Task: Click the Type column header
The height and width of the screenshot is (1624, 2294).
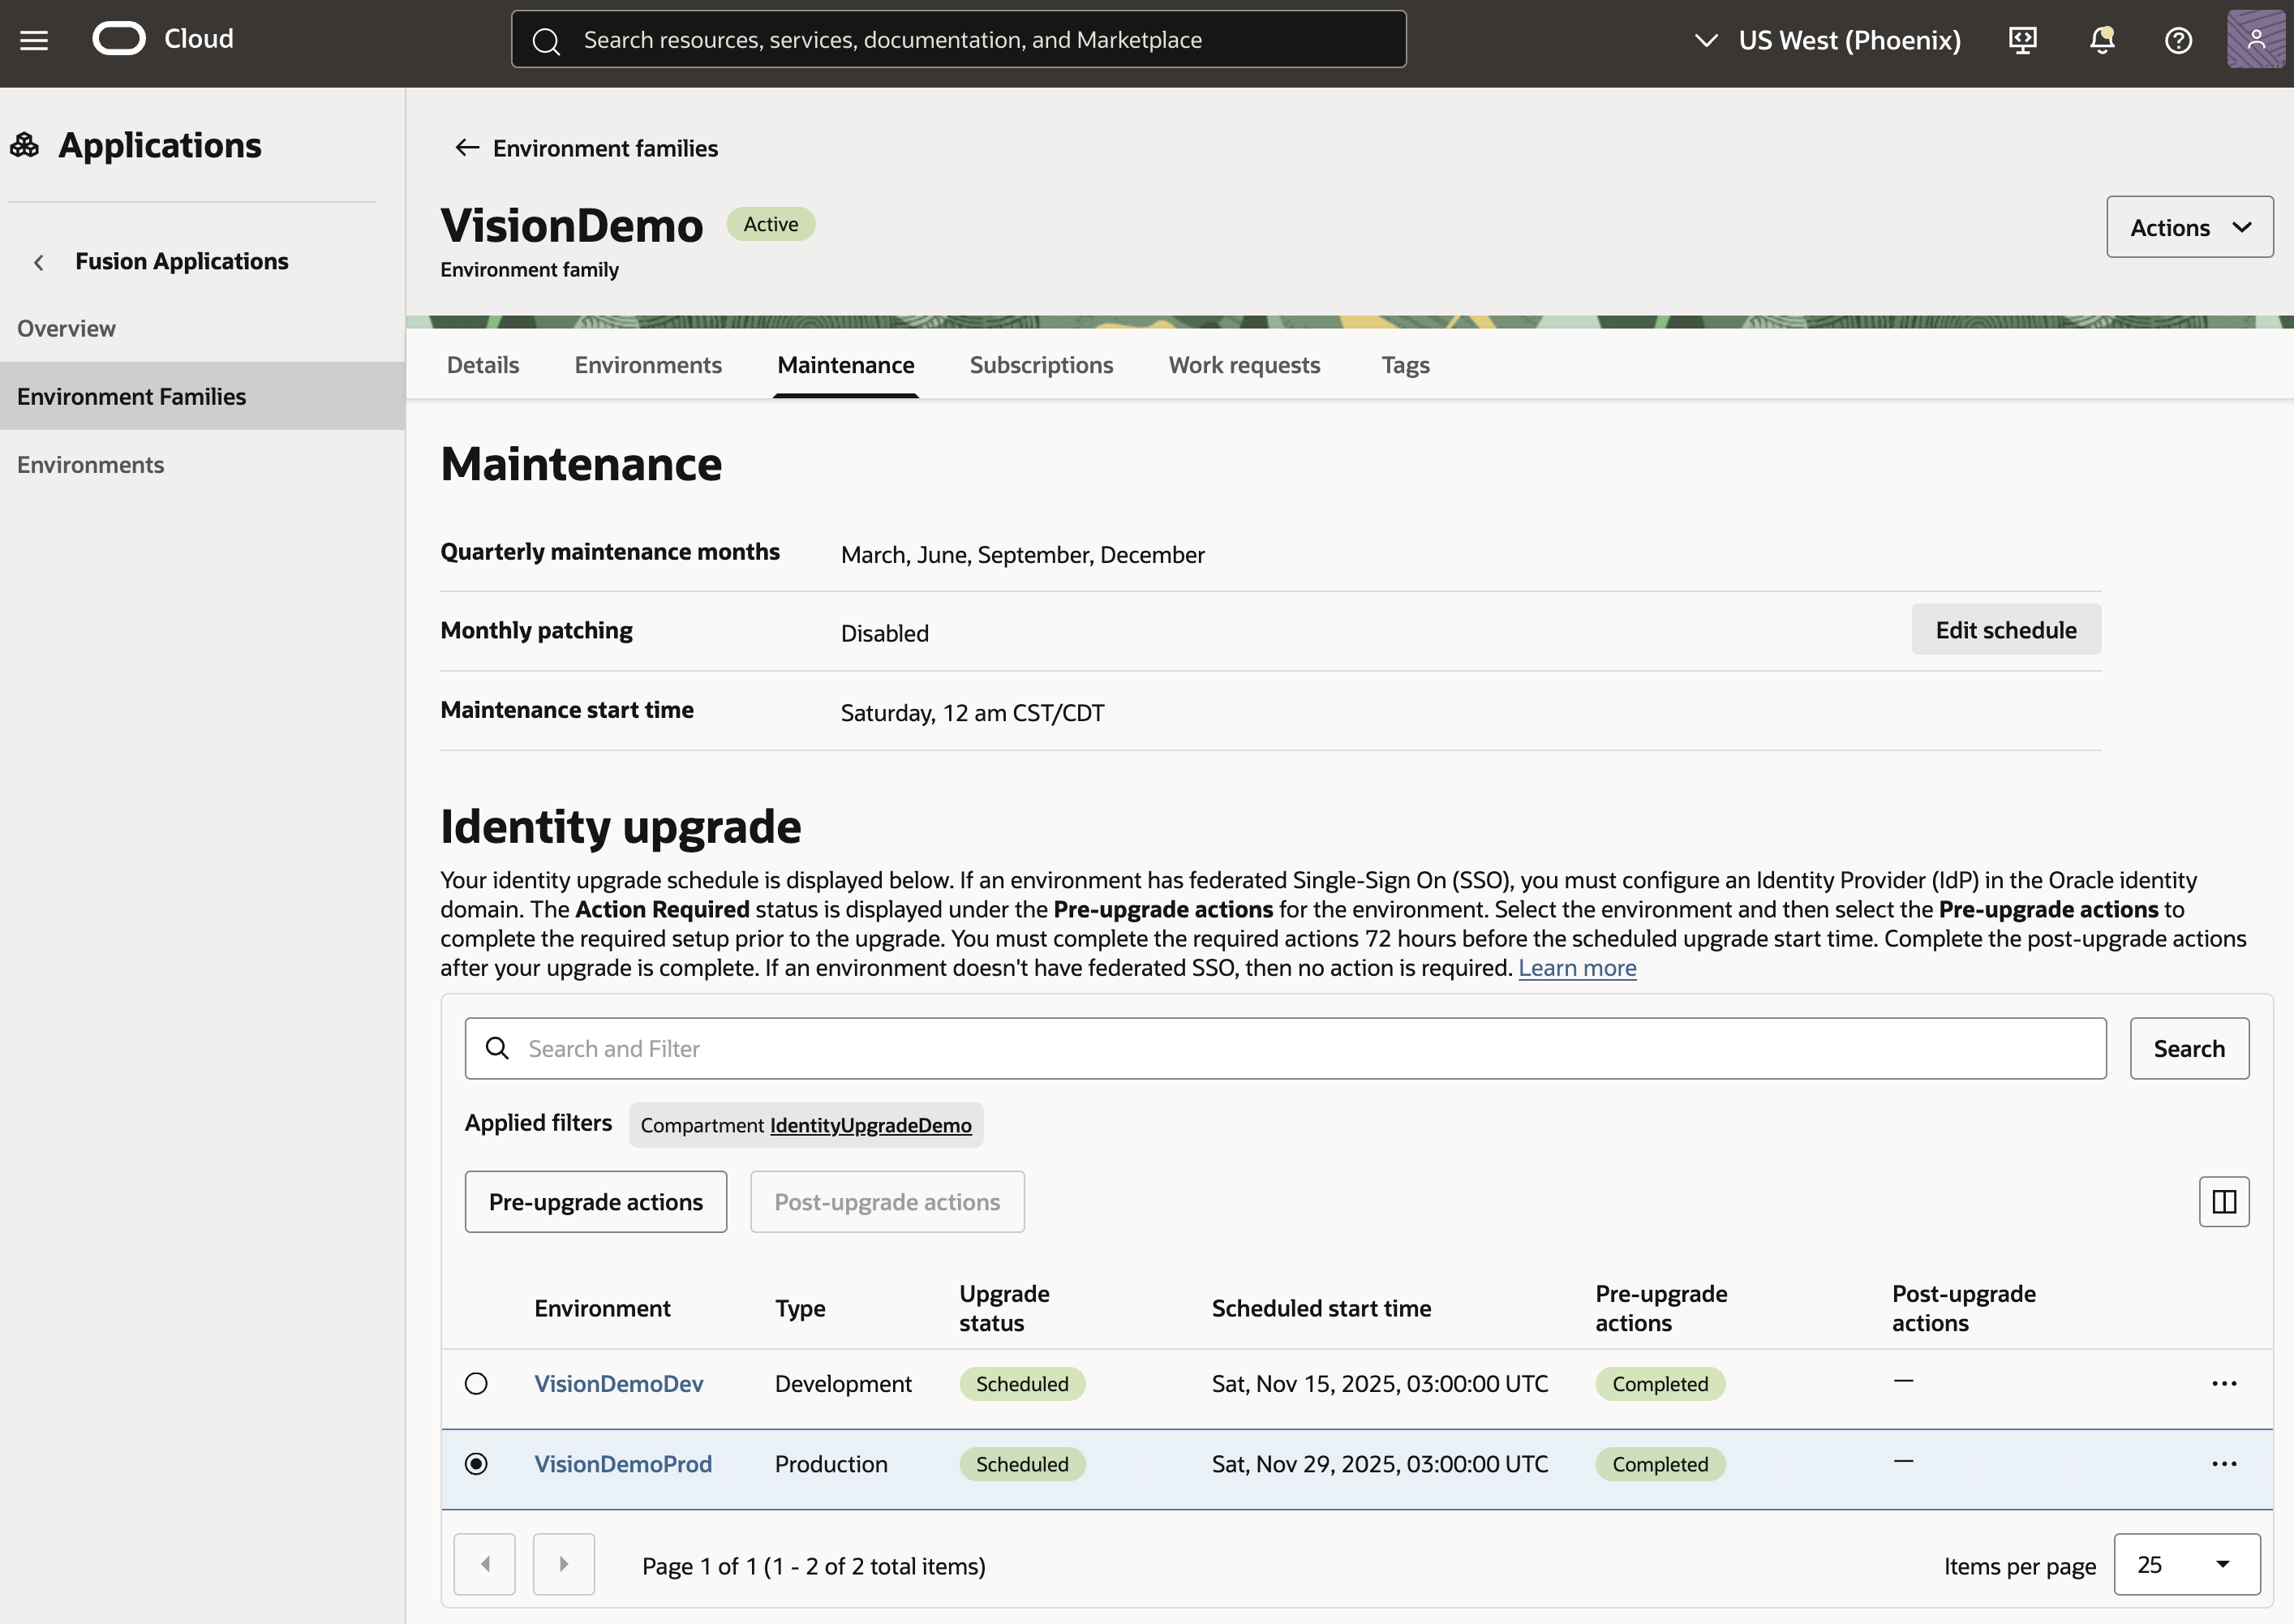Action: point(800,1308)
